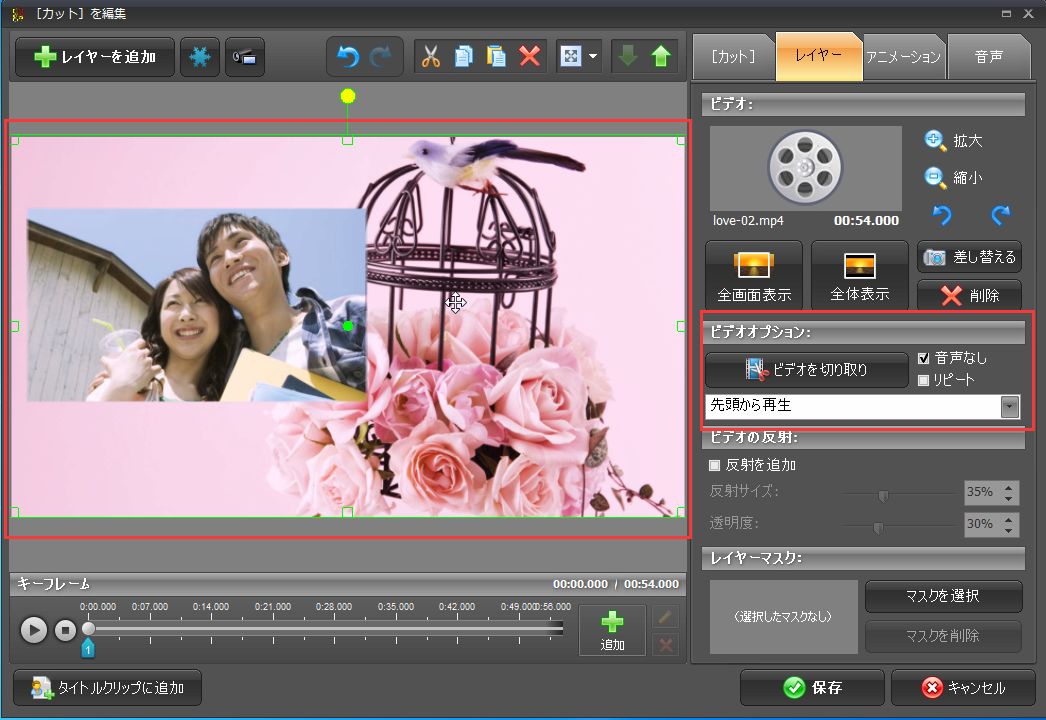Switch to the アニメーション tab
Image resolution: width=1046 pixels, height=720 pixels.
[903, 57]
